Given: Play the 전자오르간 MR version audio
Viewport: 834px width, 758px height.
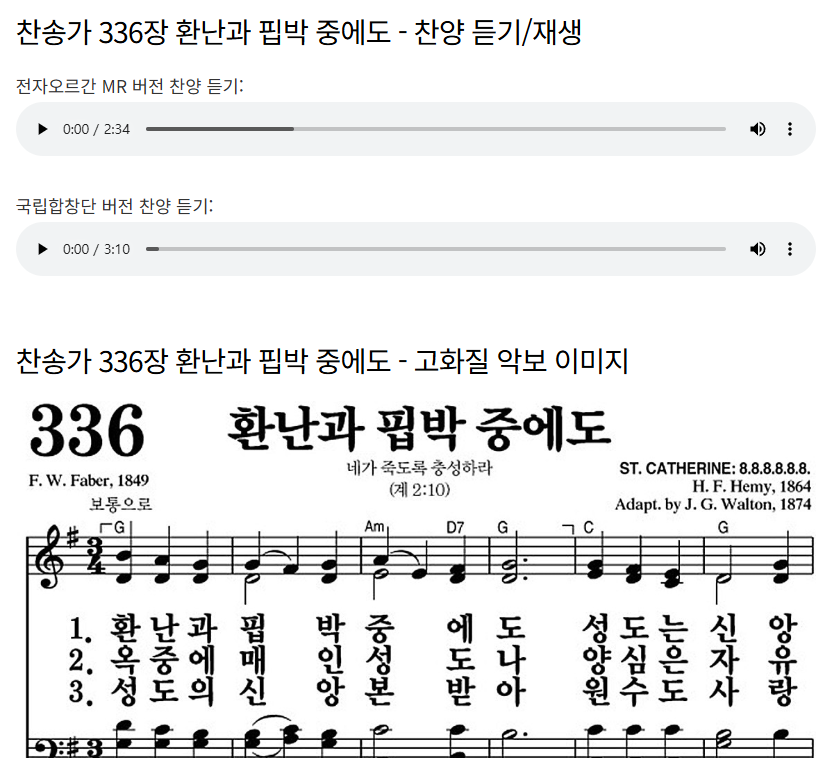Looking at the screenshot, I should tap(42, 129).
